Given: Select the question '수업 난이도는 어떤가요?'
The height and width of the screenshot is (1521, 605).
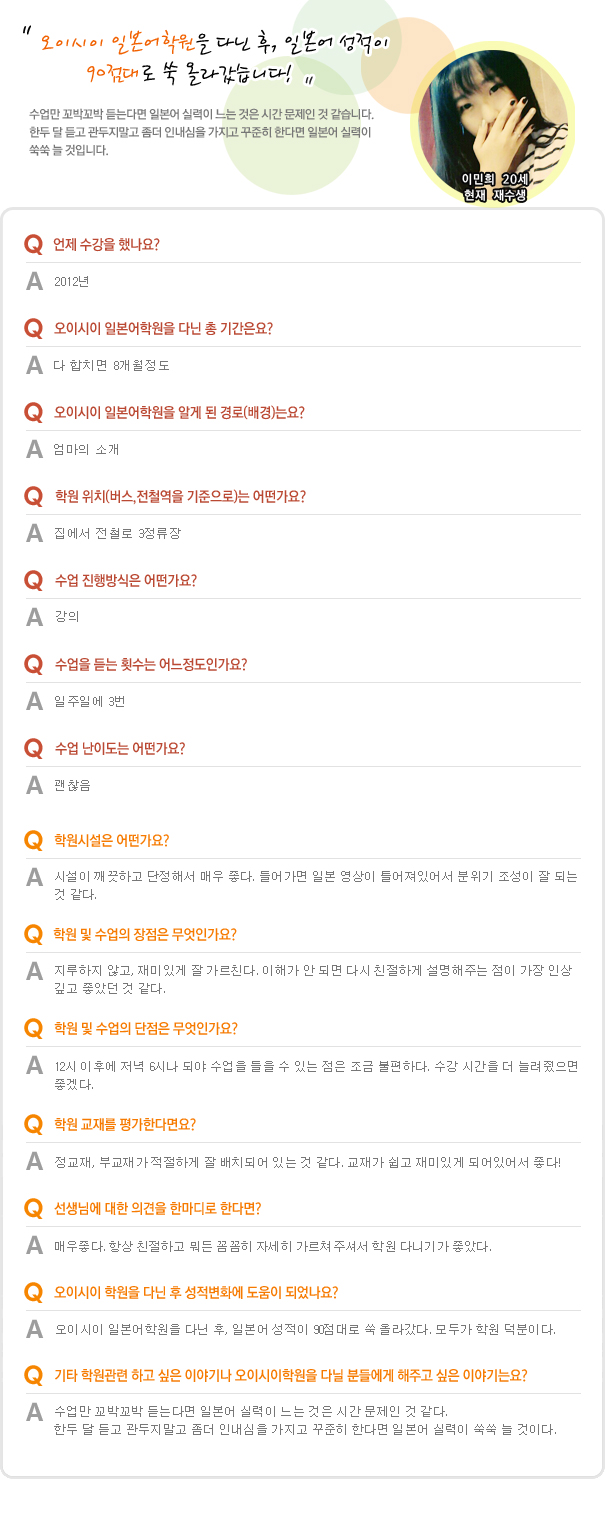Looking at the screenshot, I should pos(120,748).
